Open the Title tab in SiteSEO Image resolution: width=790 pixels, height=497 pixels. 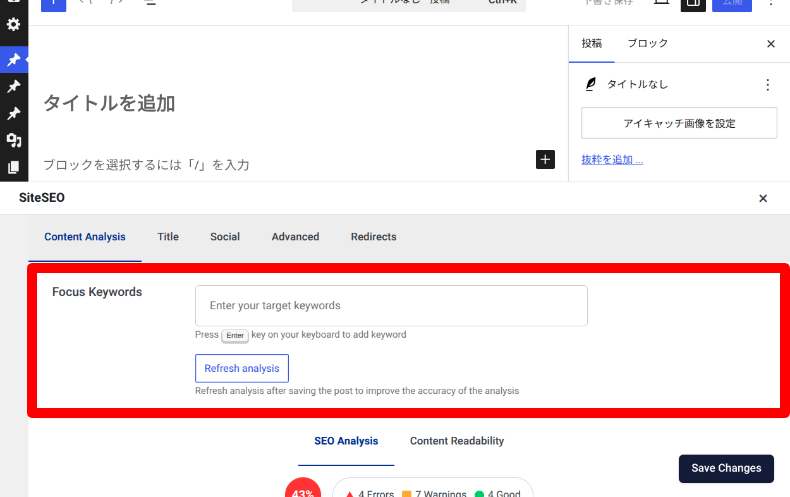[168, 237]
